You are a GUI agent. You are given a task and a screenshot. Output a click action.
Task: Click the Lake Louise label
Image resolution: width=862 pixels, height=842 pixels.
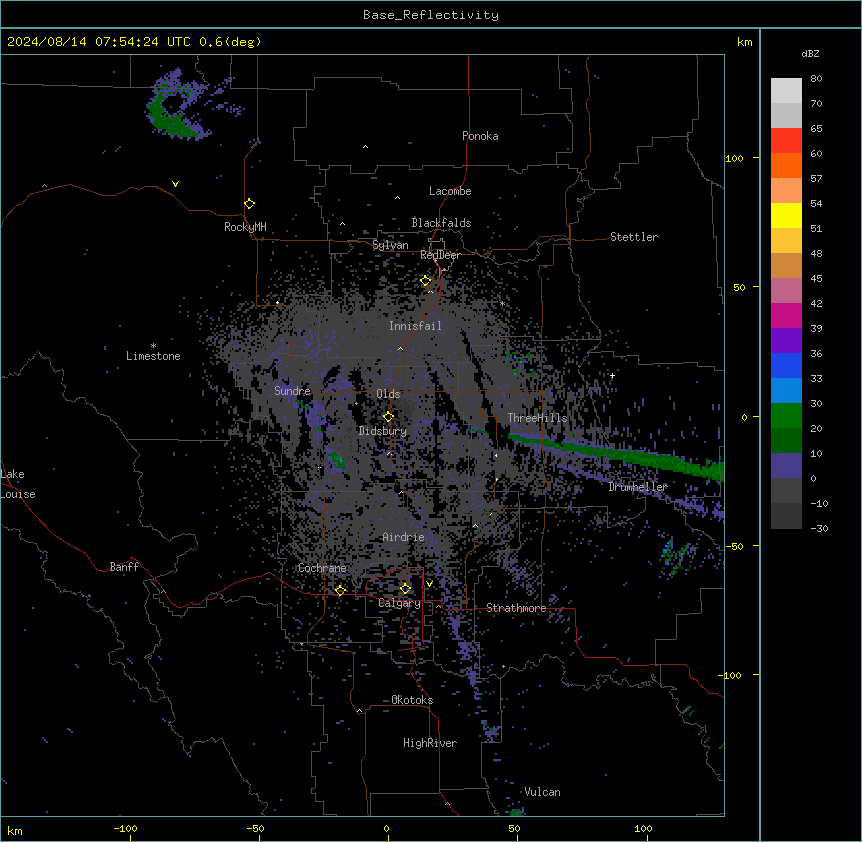[18, 484]
